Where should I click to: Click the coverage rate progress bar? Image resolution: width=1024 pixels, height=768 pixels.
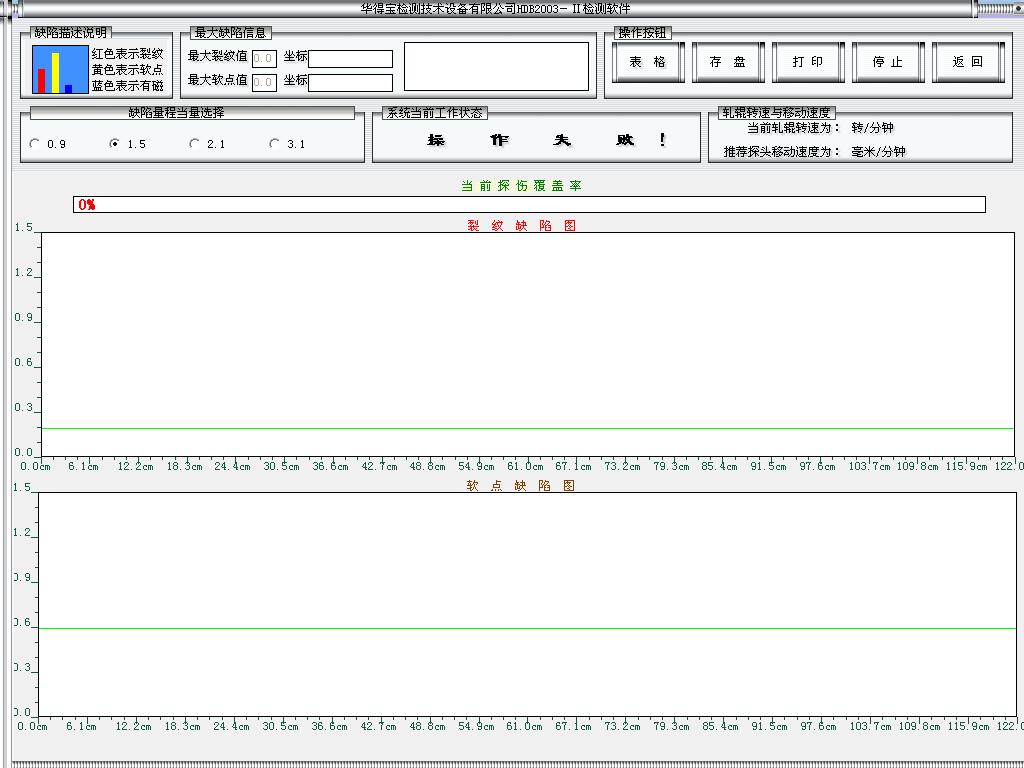click(x=529, y=204)
